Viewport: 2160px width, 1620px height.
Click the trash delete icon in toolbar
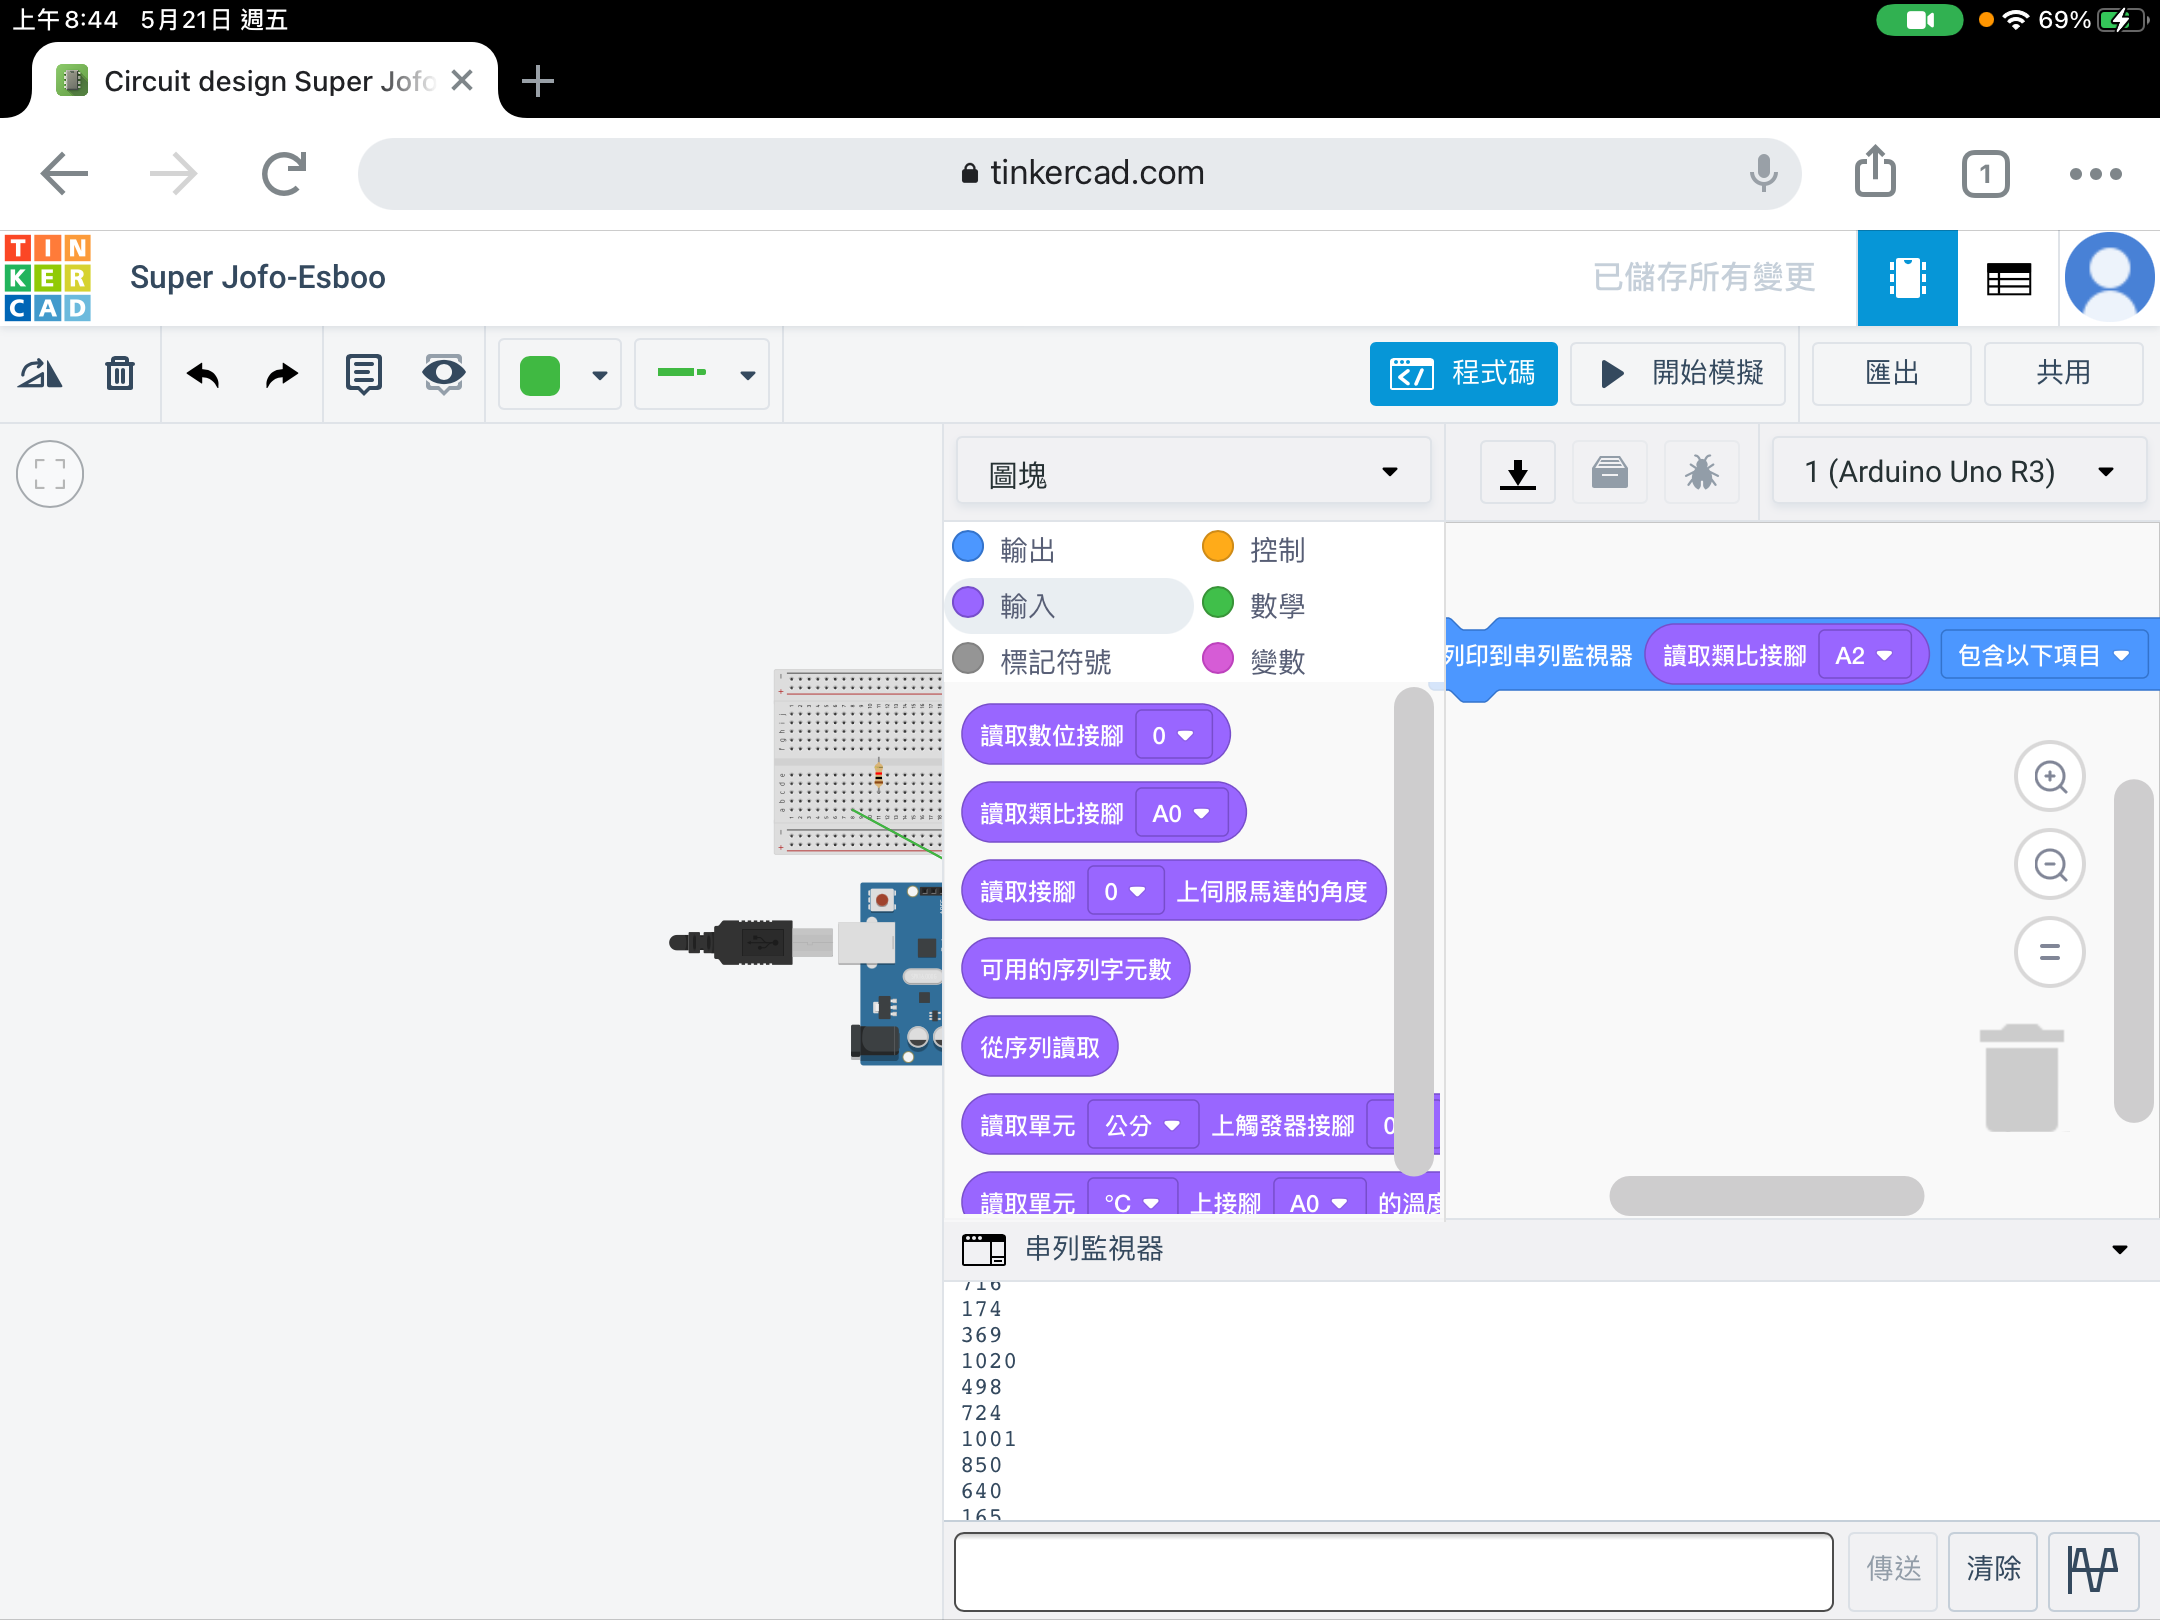click(120, 374)
